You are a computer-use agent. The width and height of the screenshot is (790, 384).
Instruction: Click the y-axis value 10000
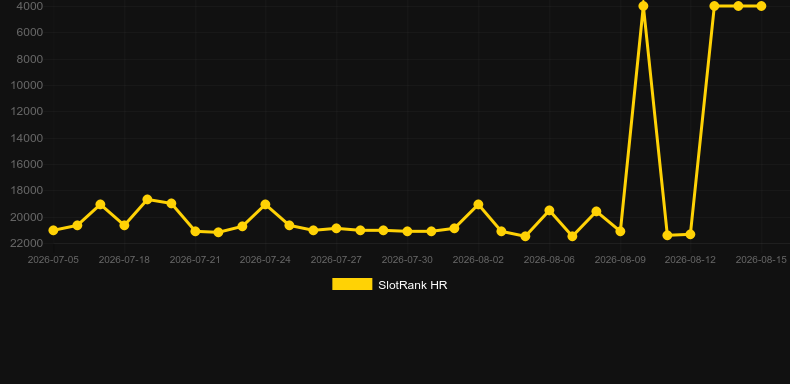pos(27,85)
